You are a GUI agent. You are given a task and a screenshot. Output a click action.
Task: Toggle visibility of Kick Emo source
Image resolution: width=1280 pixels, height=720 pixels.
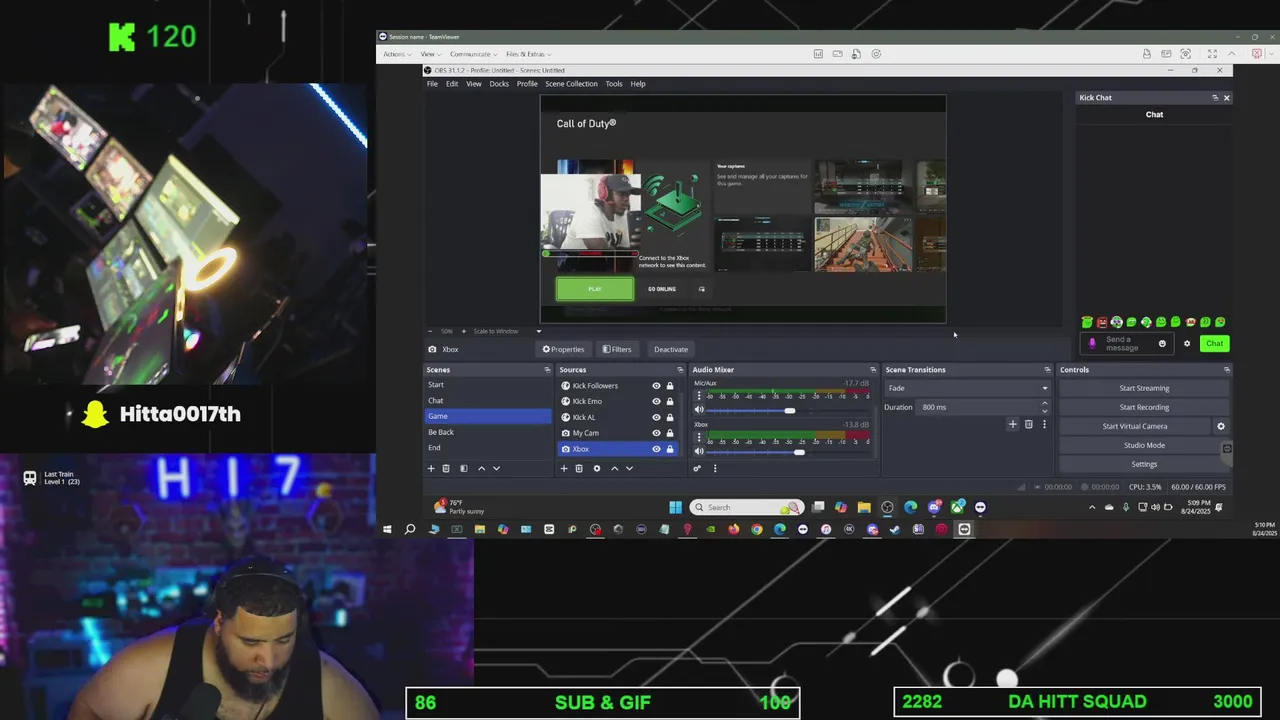(x=656, y=401)
